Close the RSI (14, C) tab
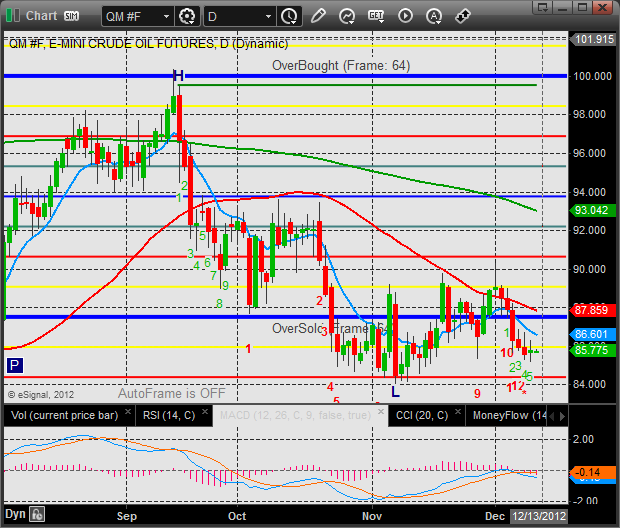Screen dimensions: 620x528 coord(205,411)
